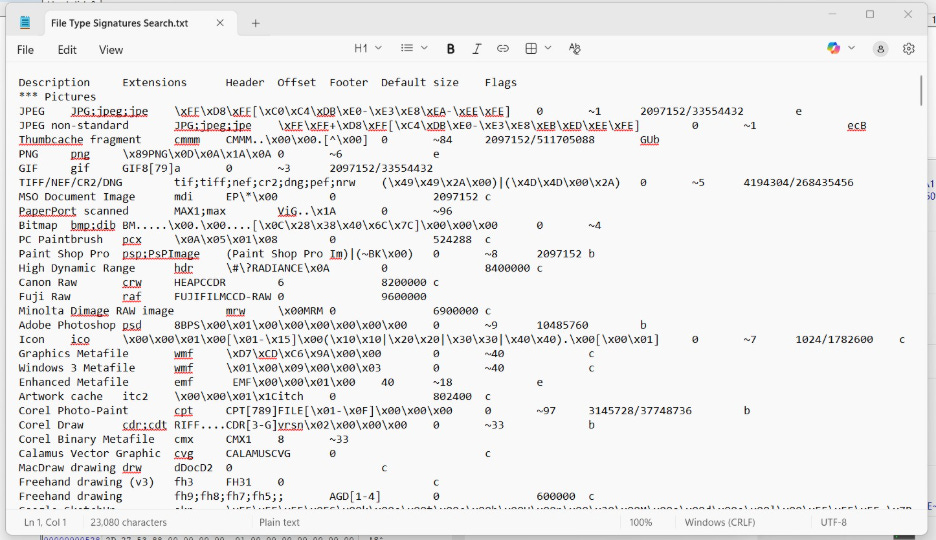Click 'MacDraw drawing' row text

click(67, 468)
